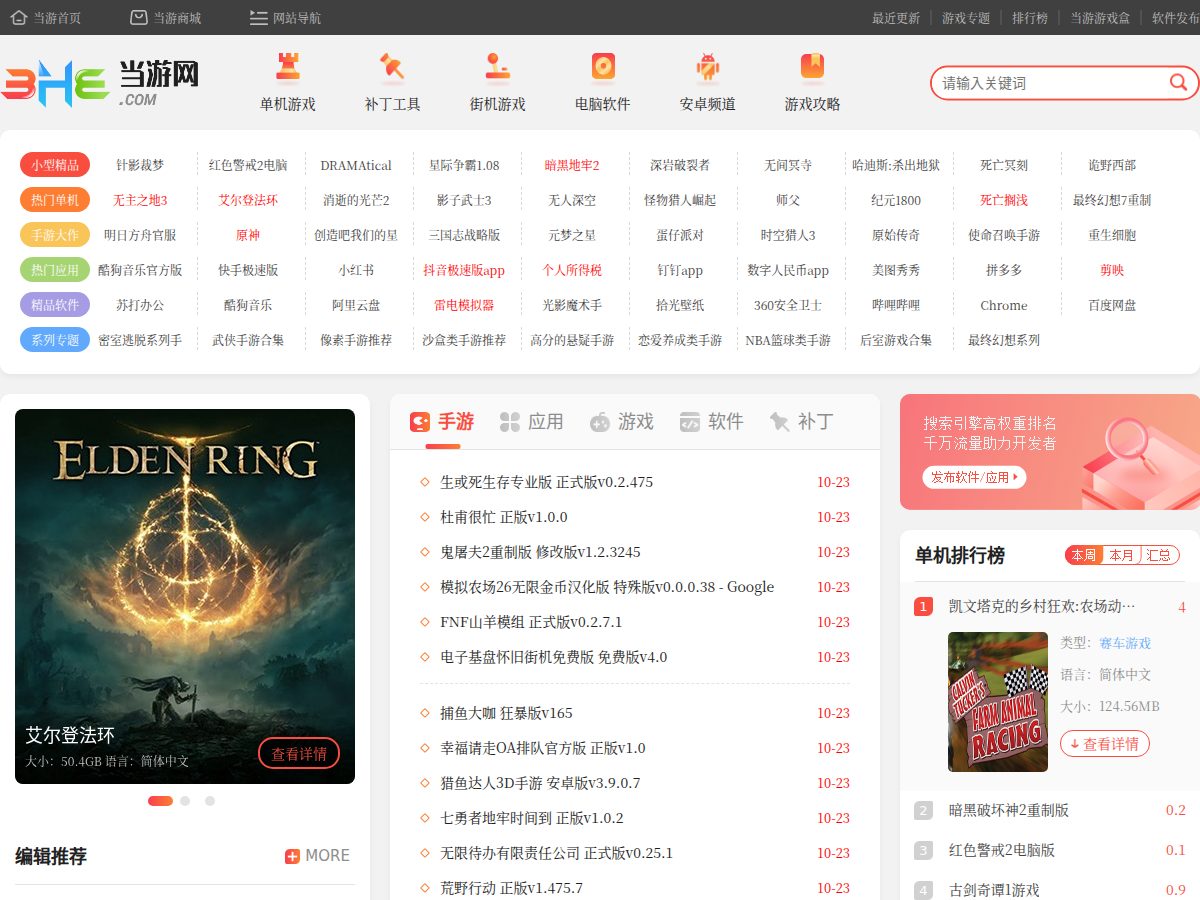Open 补丁工具 hammer icon
This screenshot has width=1200, height=900.
(x=393, y=67)
